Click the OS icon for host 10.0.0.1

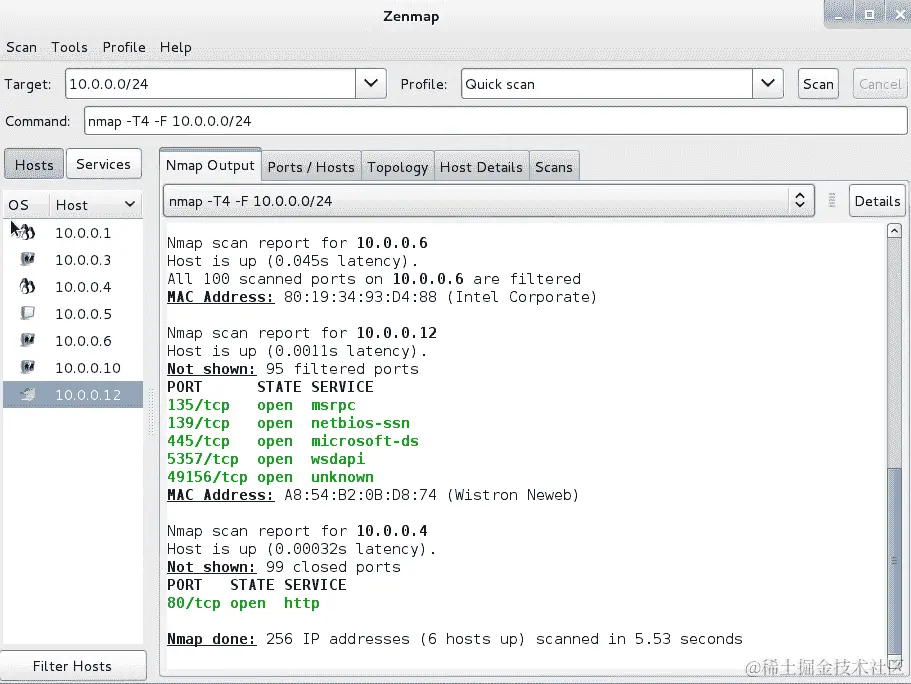(27, 232)
